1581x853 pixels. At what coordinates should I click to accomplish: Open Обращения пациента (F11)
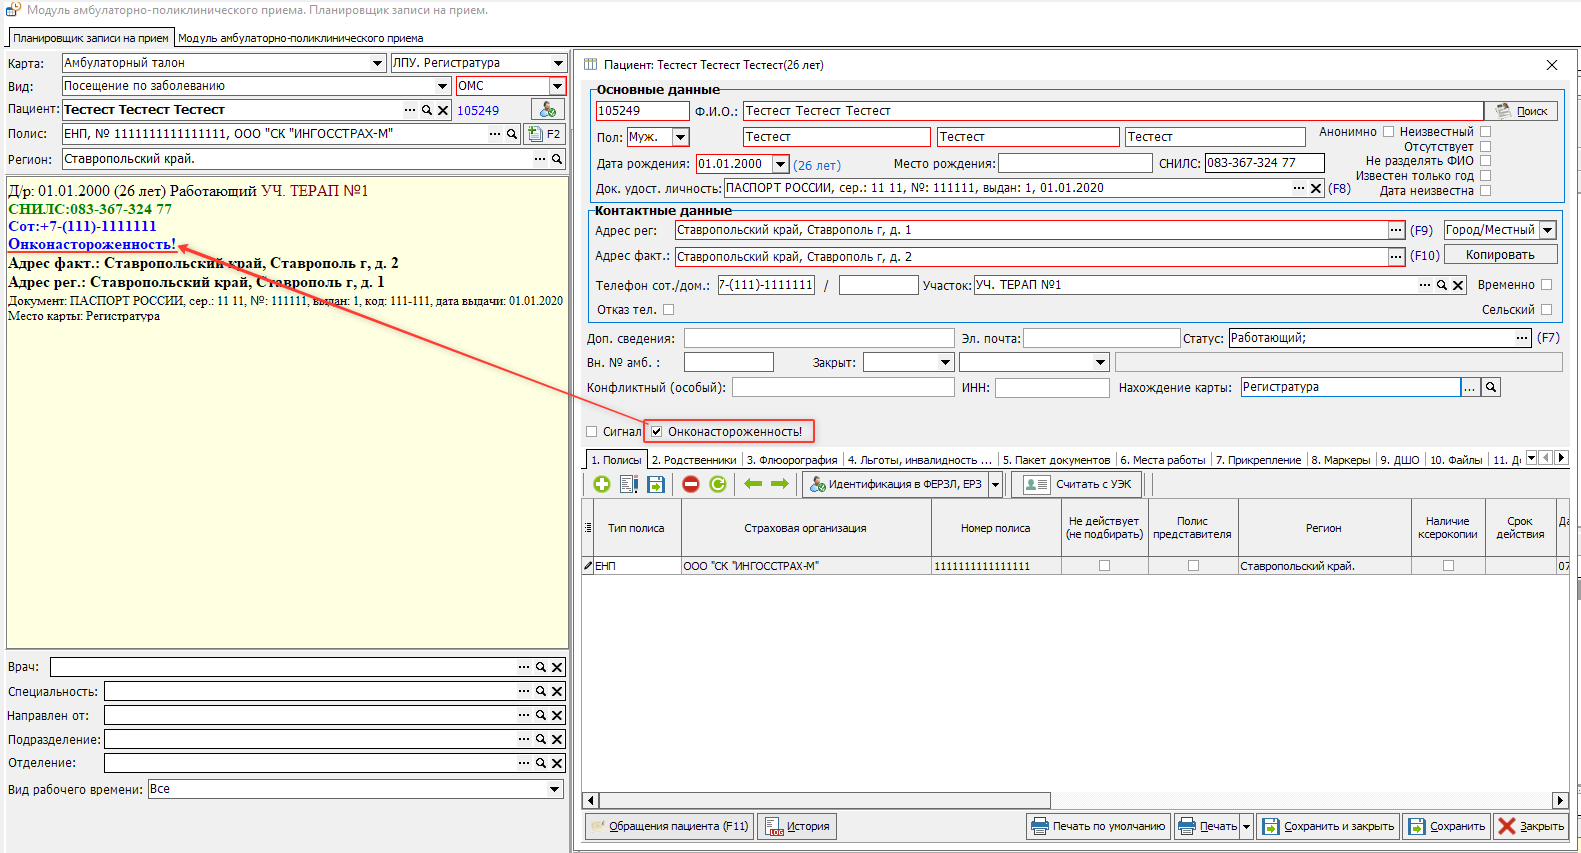click(668, 826)
